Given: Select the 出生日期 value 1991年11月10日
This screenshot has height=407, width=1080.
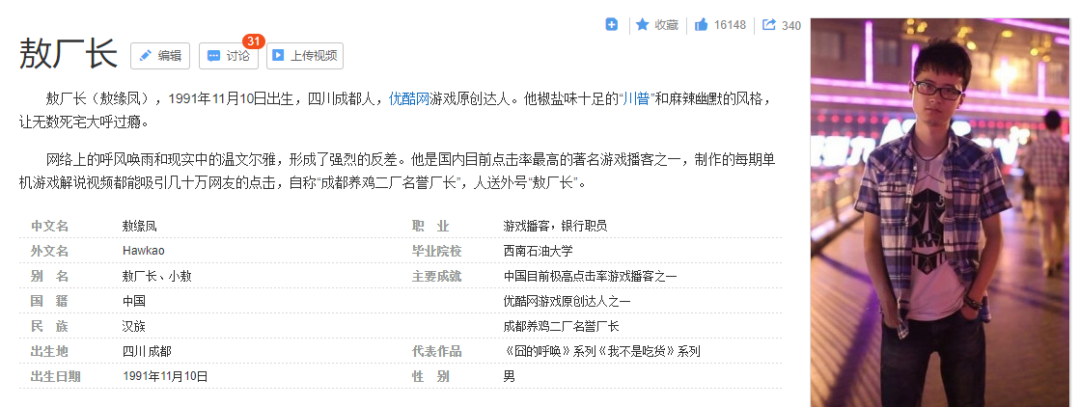Looking at the screenshot, I should pyautogui.click(x=165, y=376).
